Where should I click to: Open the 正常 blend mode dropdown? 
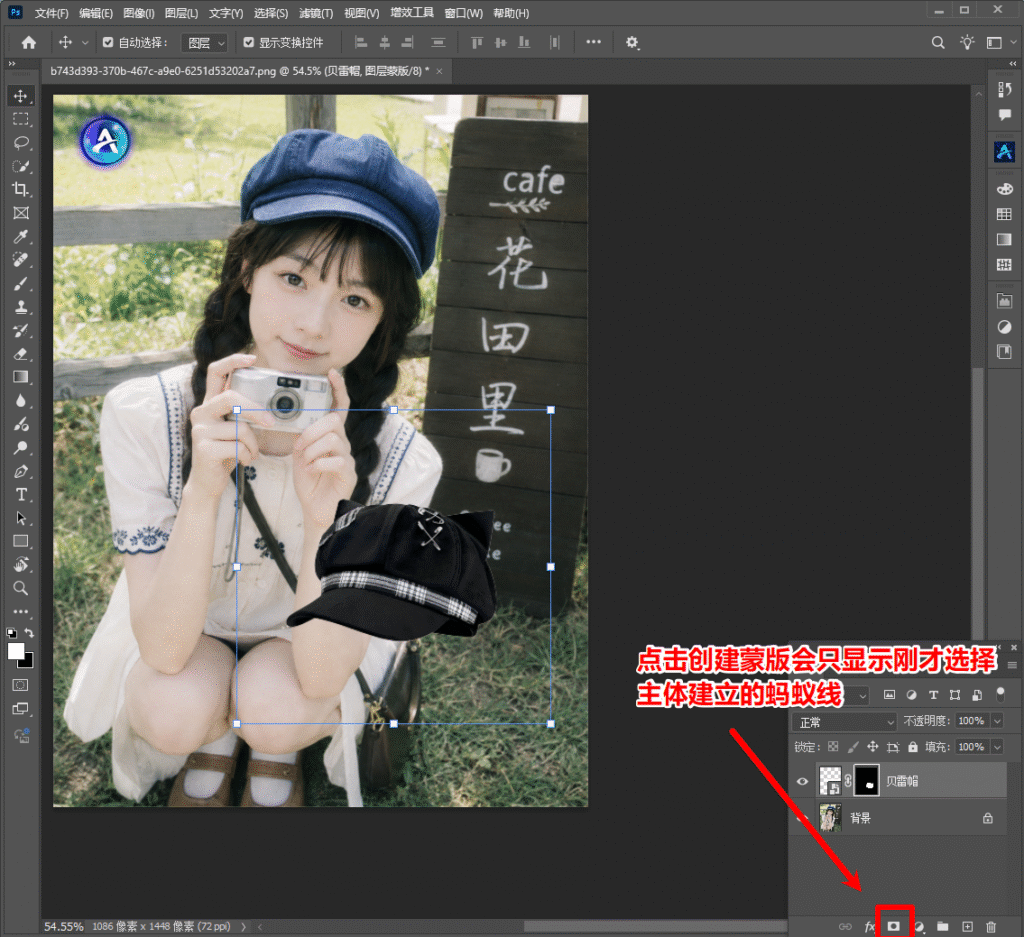pos(844,722)
